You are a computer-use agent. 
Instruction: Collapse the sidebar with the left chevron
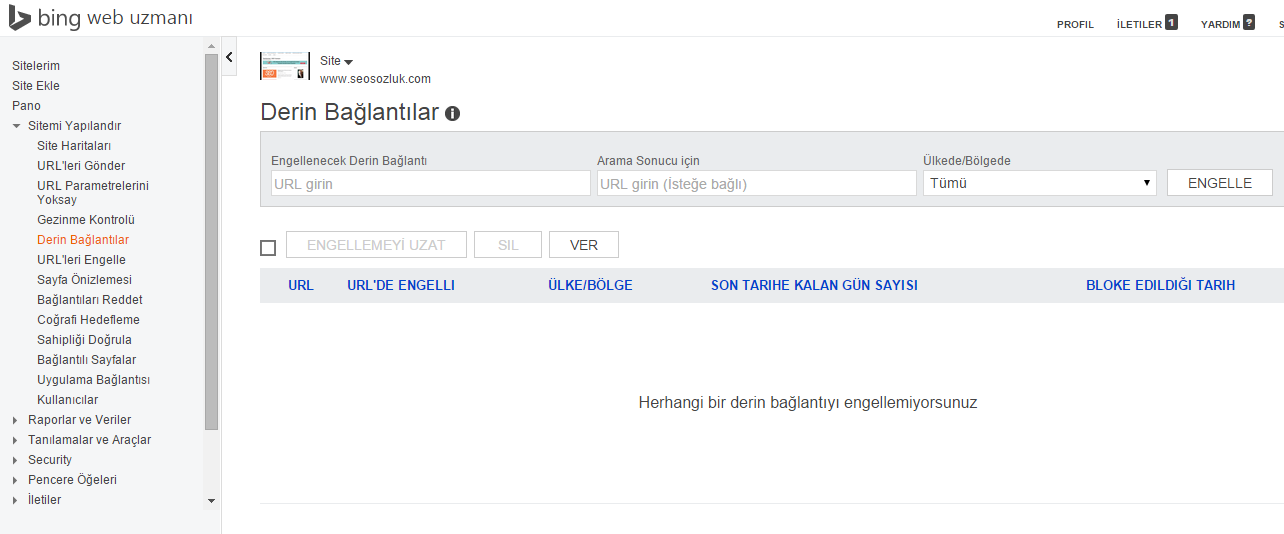point(229,58)
